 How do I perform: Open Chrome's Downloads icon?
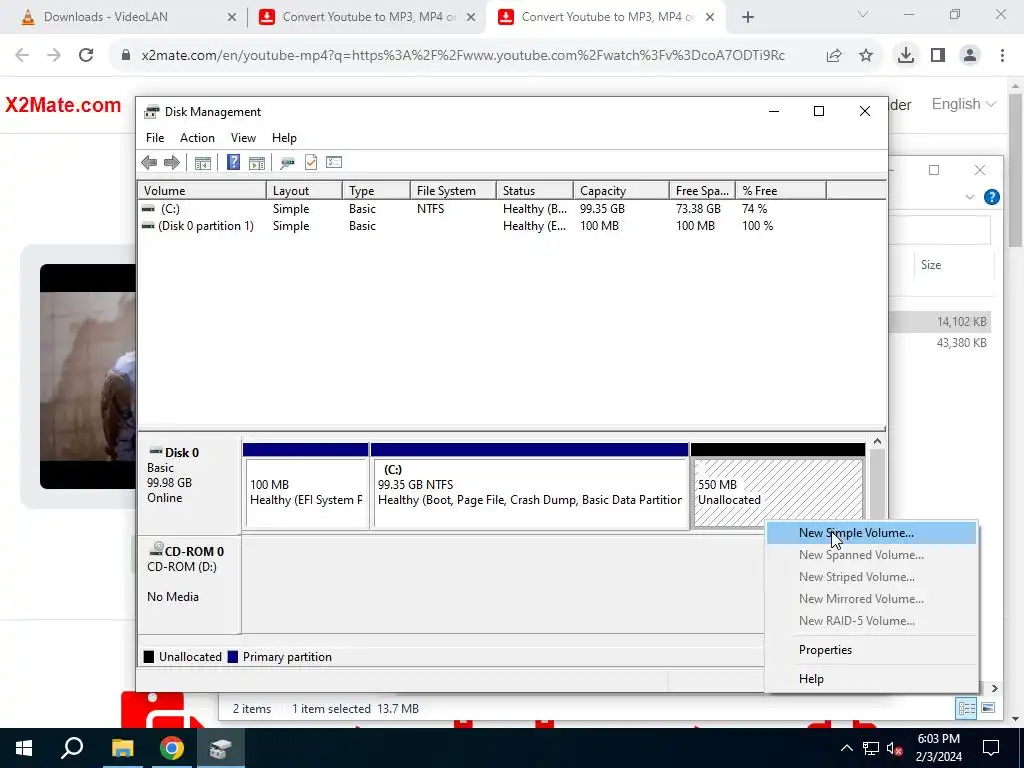[x=905, y=56]
